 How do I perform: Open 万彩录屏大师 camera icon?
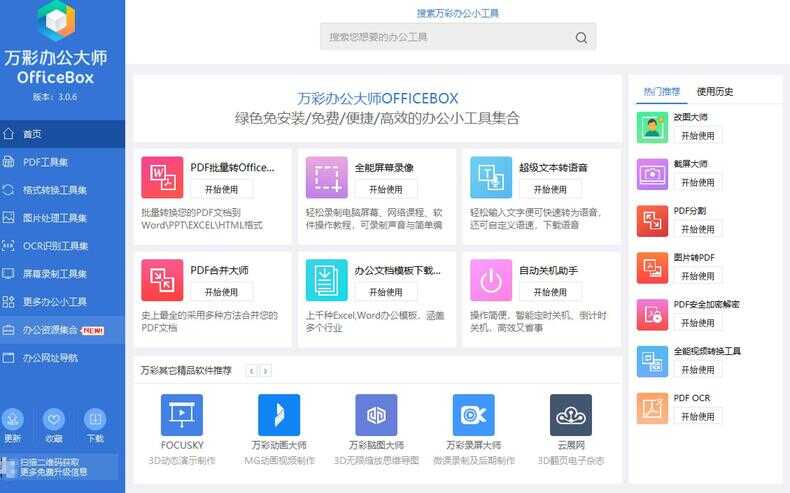click(474, 415)
